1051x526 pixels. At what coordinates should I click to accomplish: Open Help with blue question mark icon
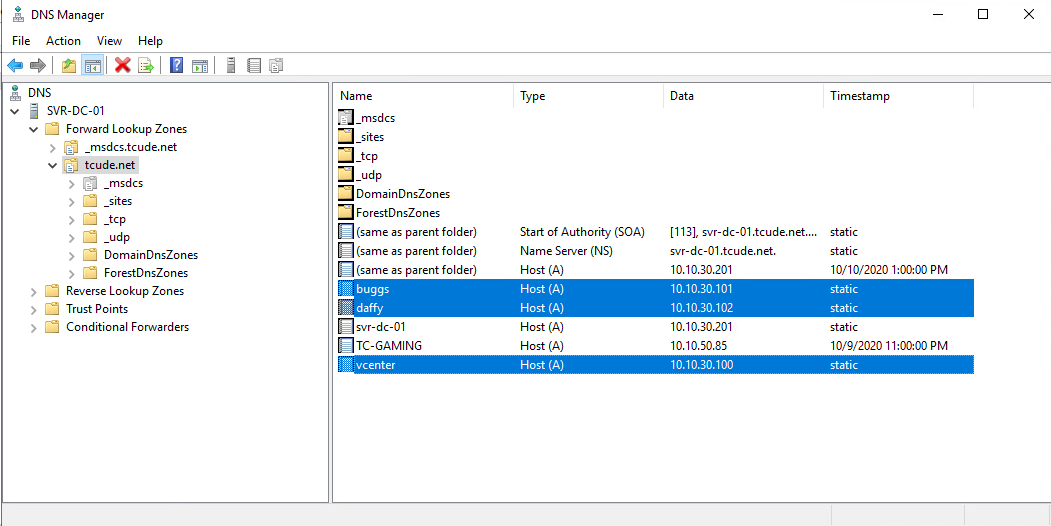(x=176, y=65)
